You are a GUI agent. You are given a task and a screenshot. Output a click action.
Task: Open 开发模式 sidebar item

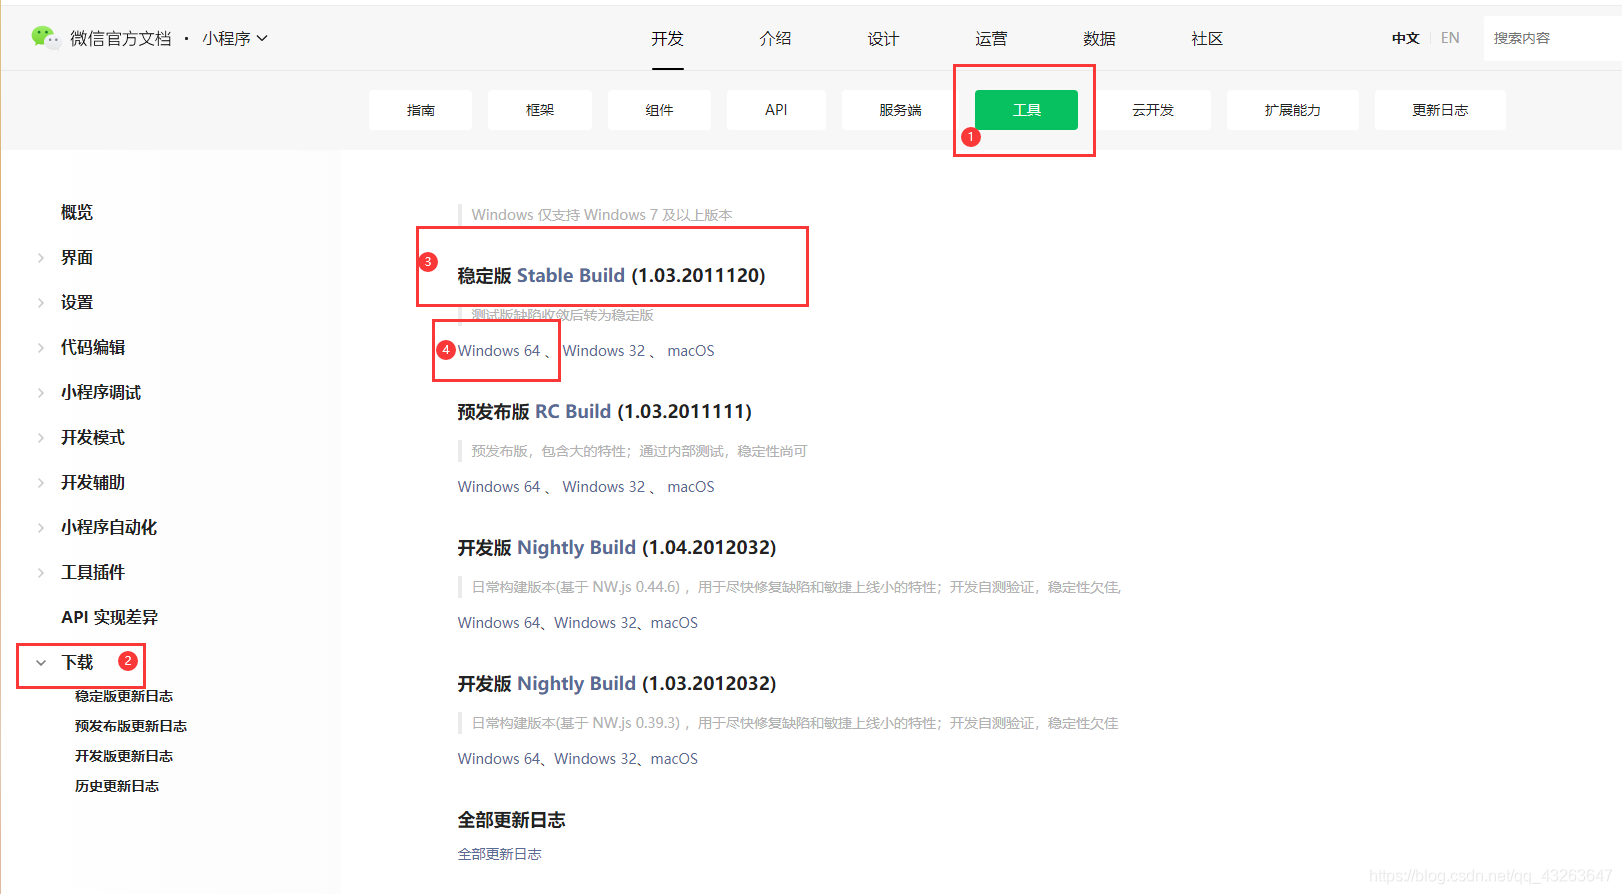pyautogui.click(x=93, y=437)
